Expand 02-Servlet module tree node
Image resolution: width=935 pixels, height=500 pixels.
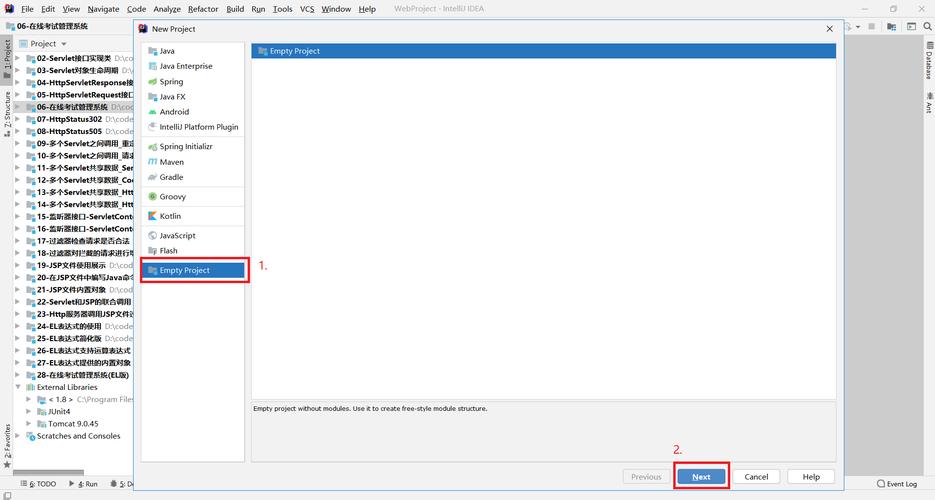click(17, 58)
